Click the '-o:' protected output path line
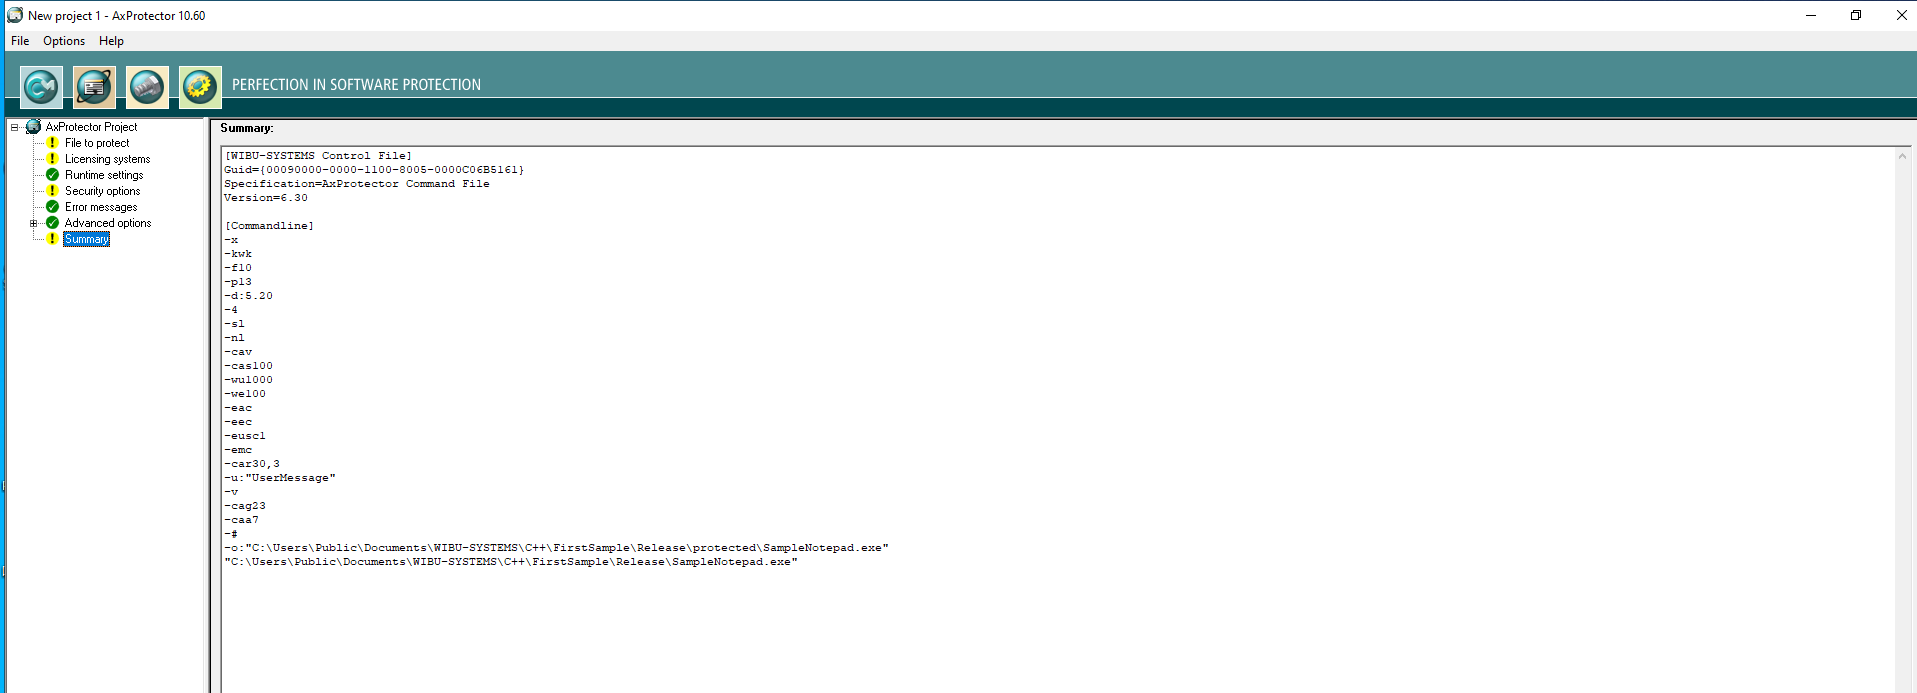This screenshot has height=693, width=1917. (x=556, y=548)
